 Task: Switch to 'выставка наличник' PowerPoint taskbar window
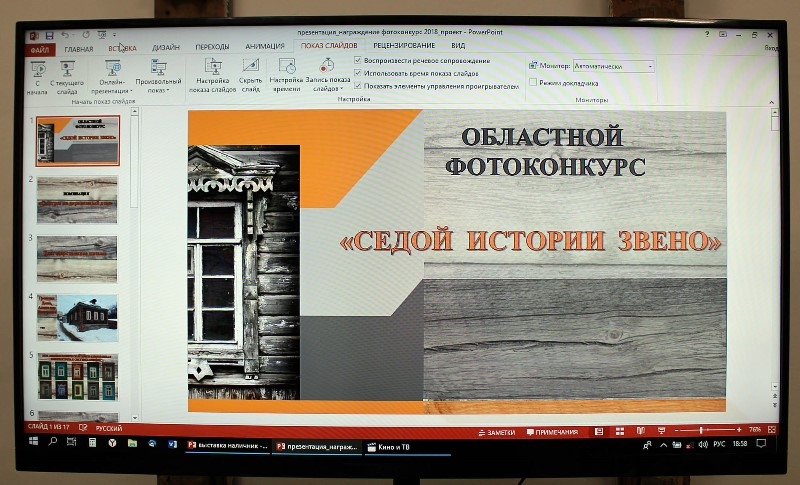[228, 445]
